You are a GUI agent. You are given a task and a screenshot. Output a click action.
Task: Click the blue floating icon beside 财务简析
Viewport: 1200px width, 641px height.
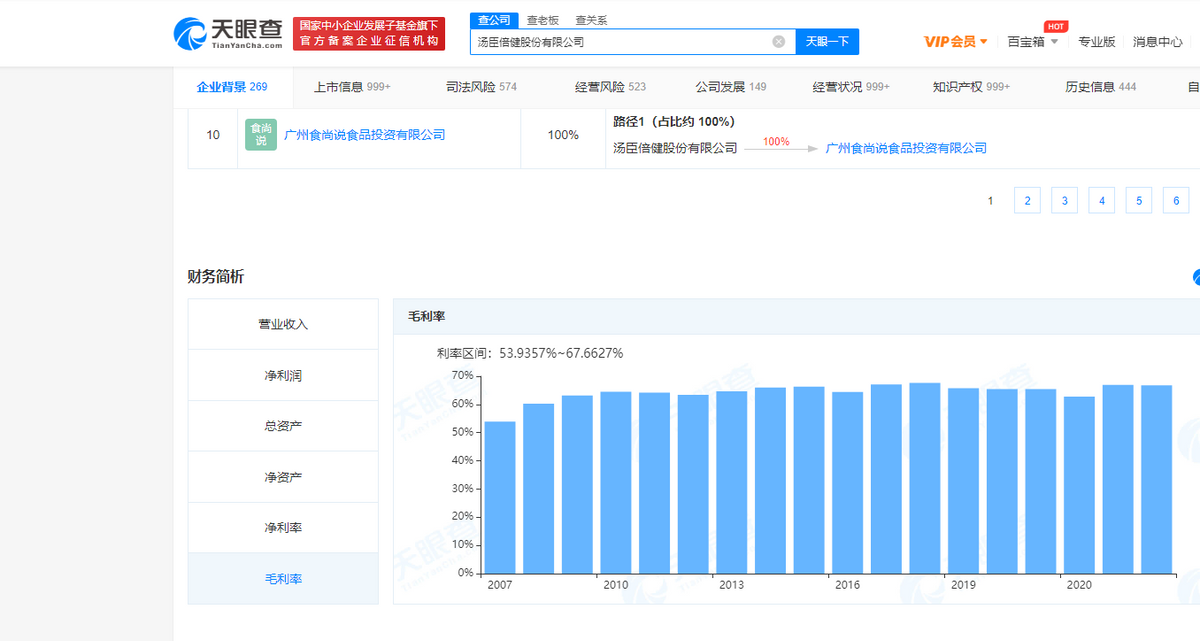tap(1196, 278)
